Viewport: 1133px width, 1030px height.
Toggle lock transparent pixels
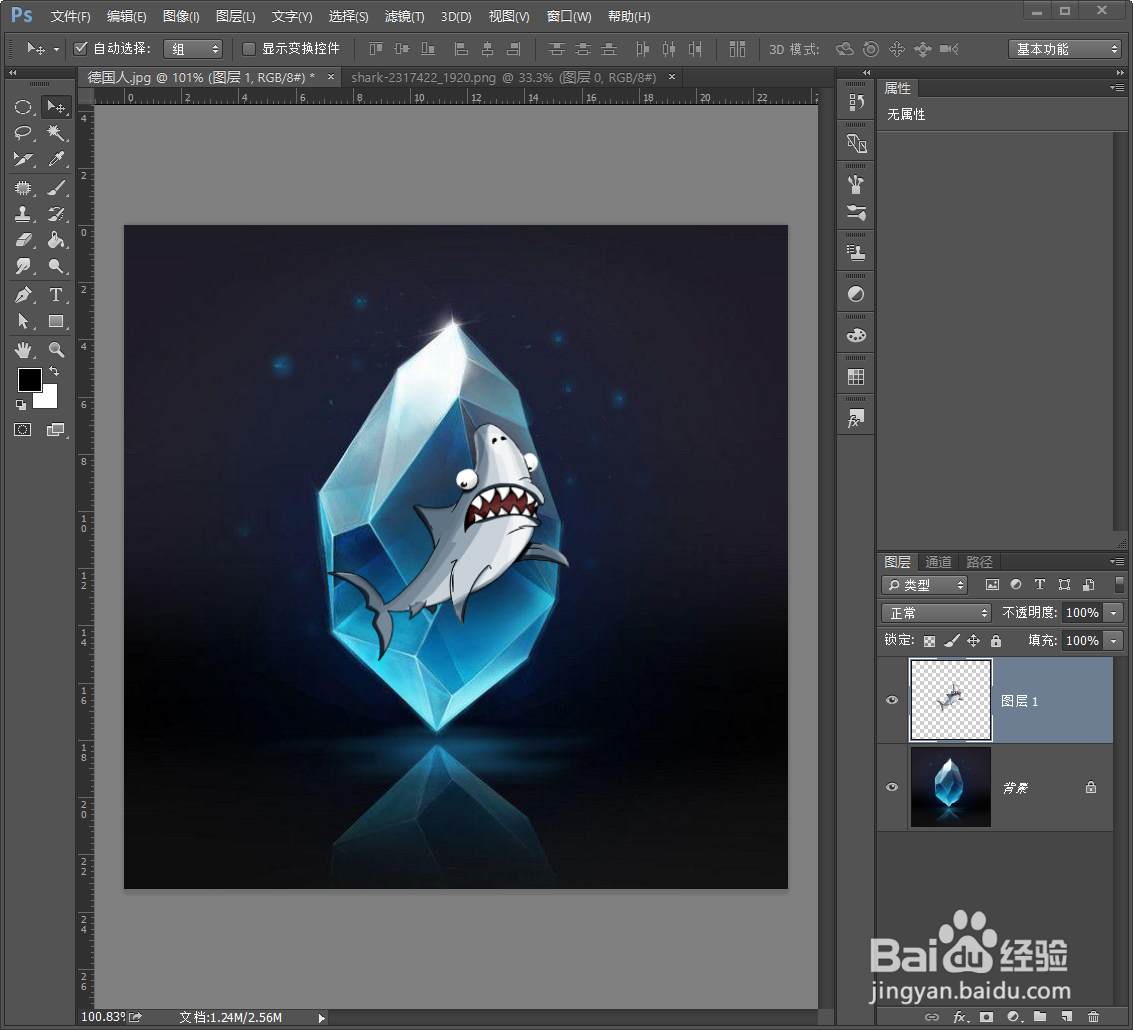pyautogui.click(x=929, y=641)
